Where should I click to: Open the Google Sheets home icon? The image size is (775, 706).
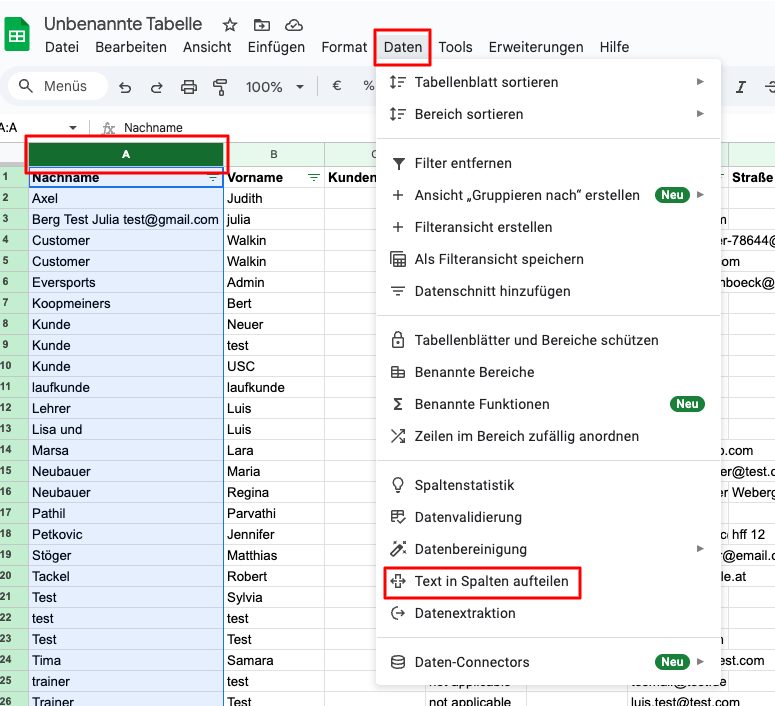17,35
